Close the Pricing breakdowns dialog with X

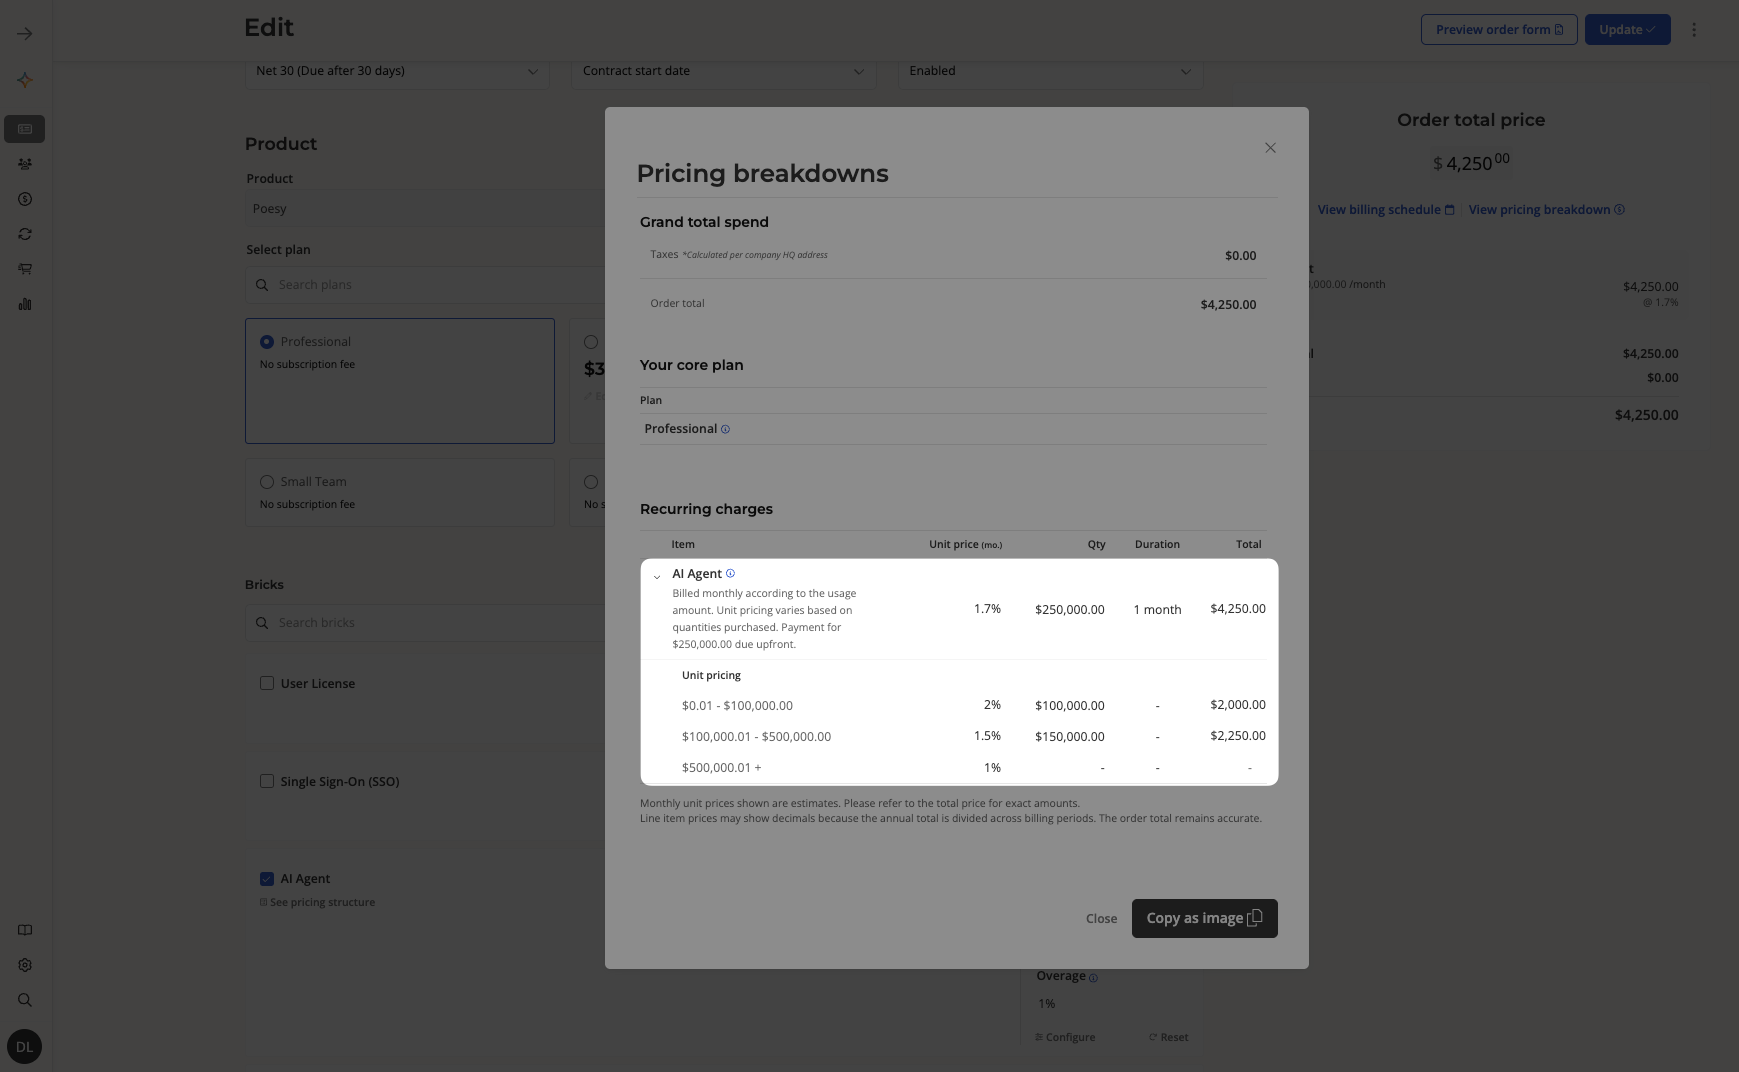(x=1270, y=148)
